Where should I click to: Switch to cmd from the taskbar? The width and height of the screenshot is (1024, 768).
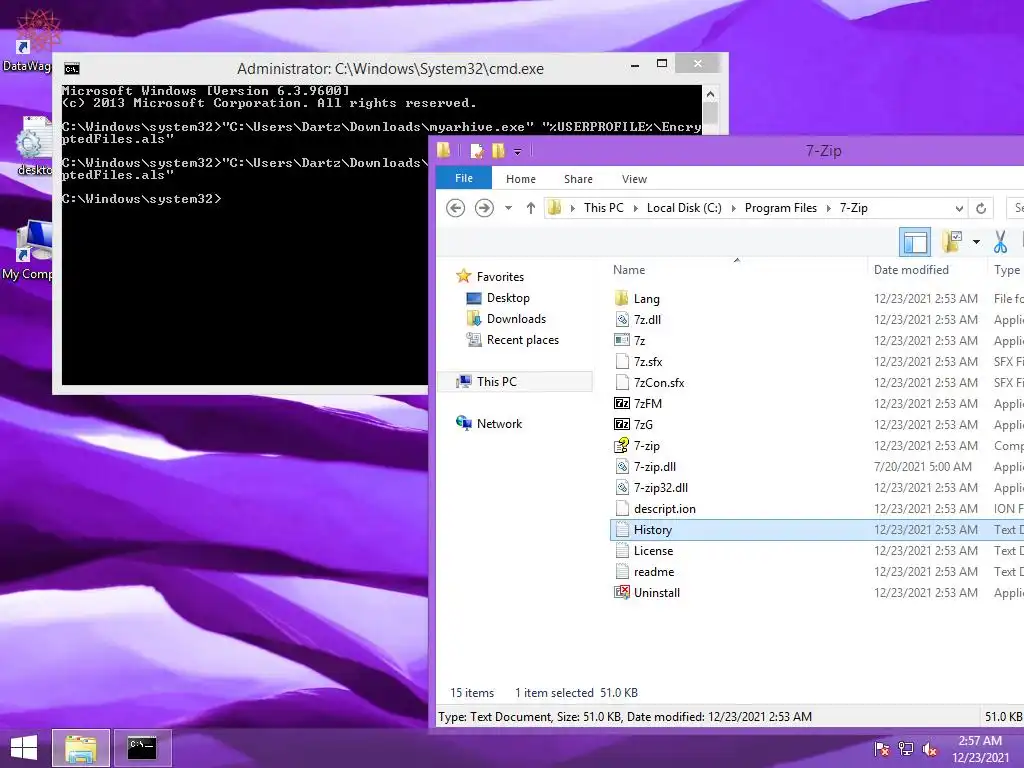point(142,748)
